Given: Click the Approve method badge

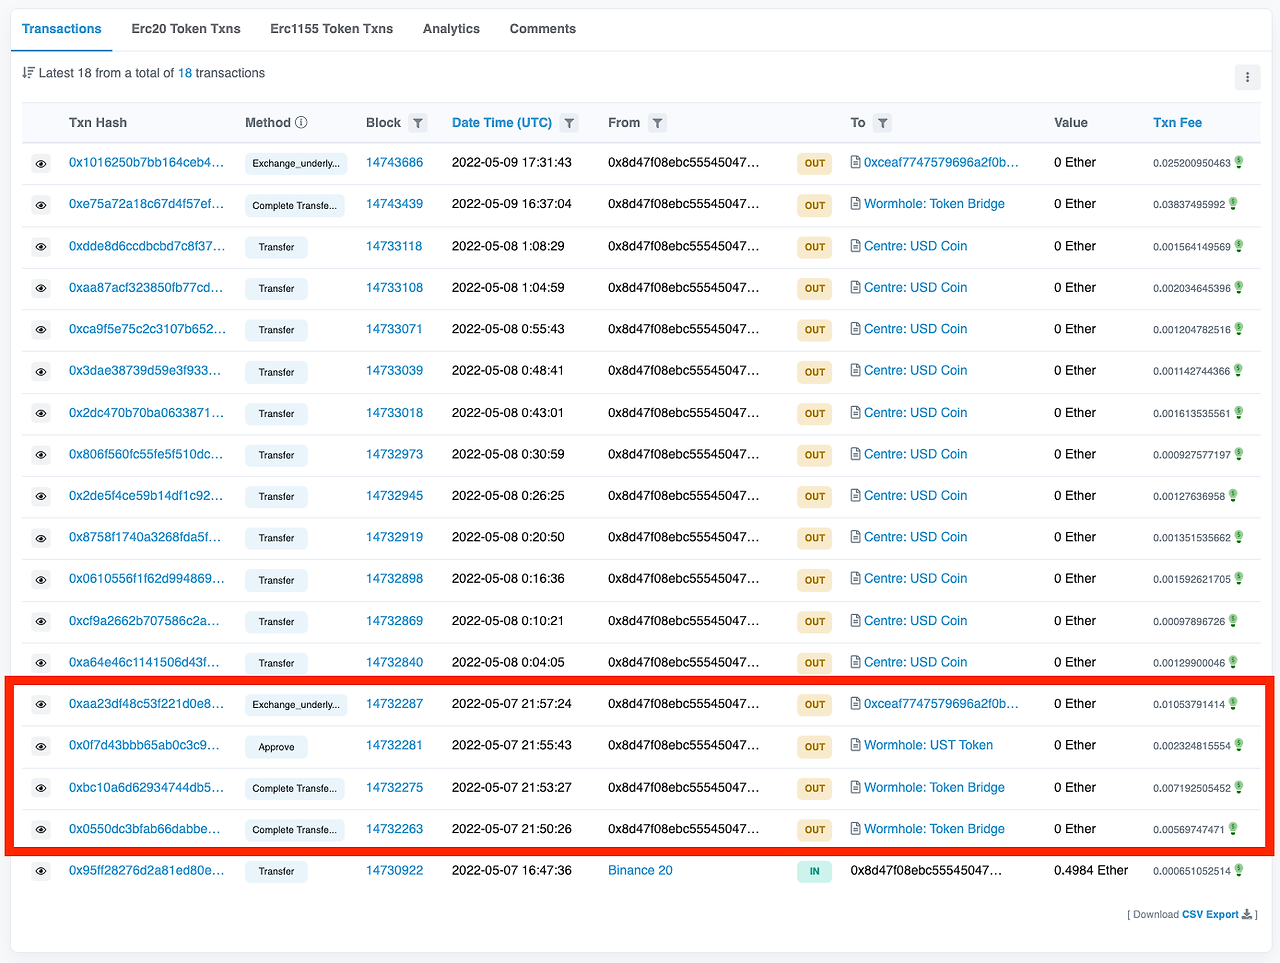Looking at the screenshot, I should (277, 747).
